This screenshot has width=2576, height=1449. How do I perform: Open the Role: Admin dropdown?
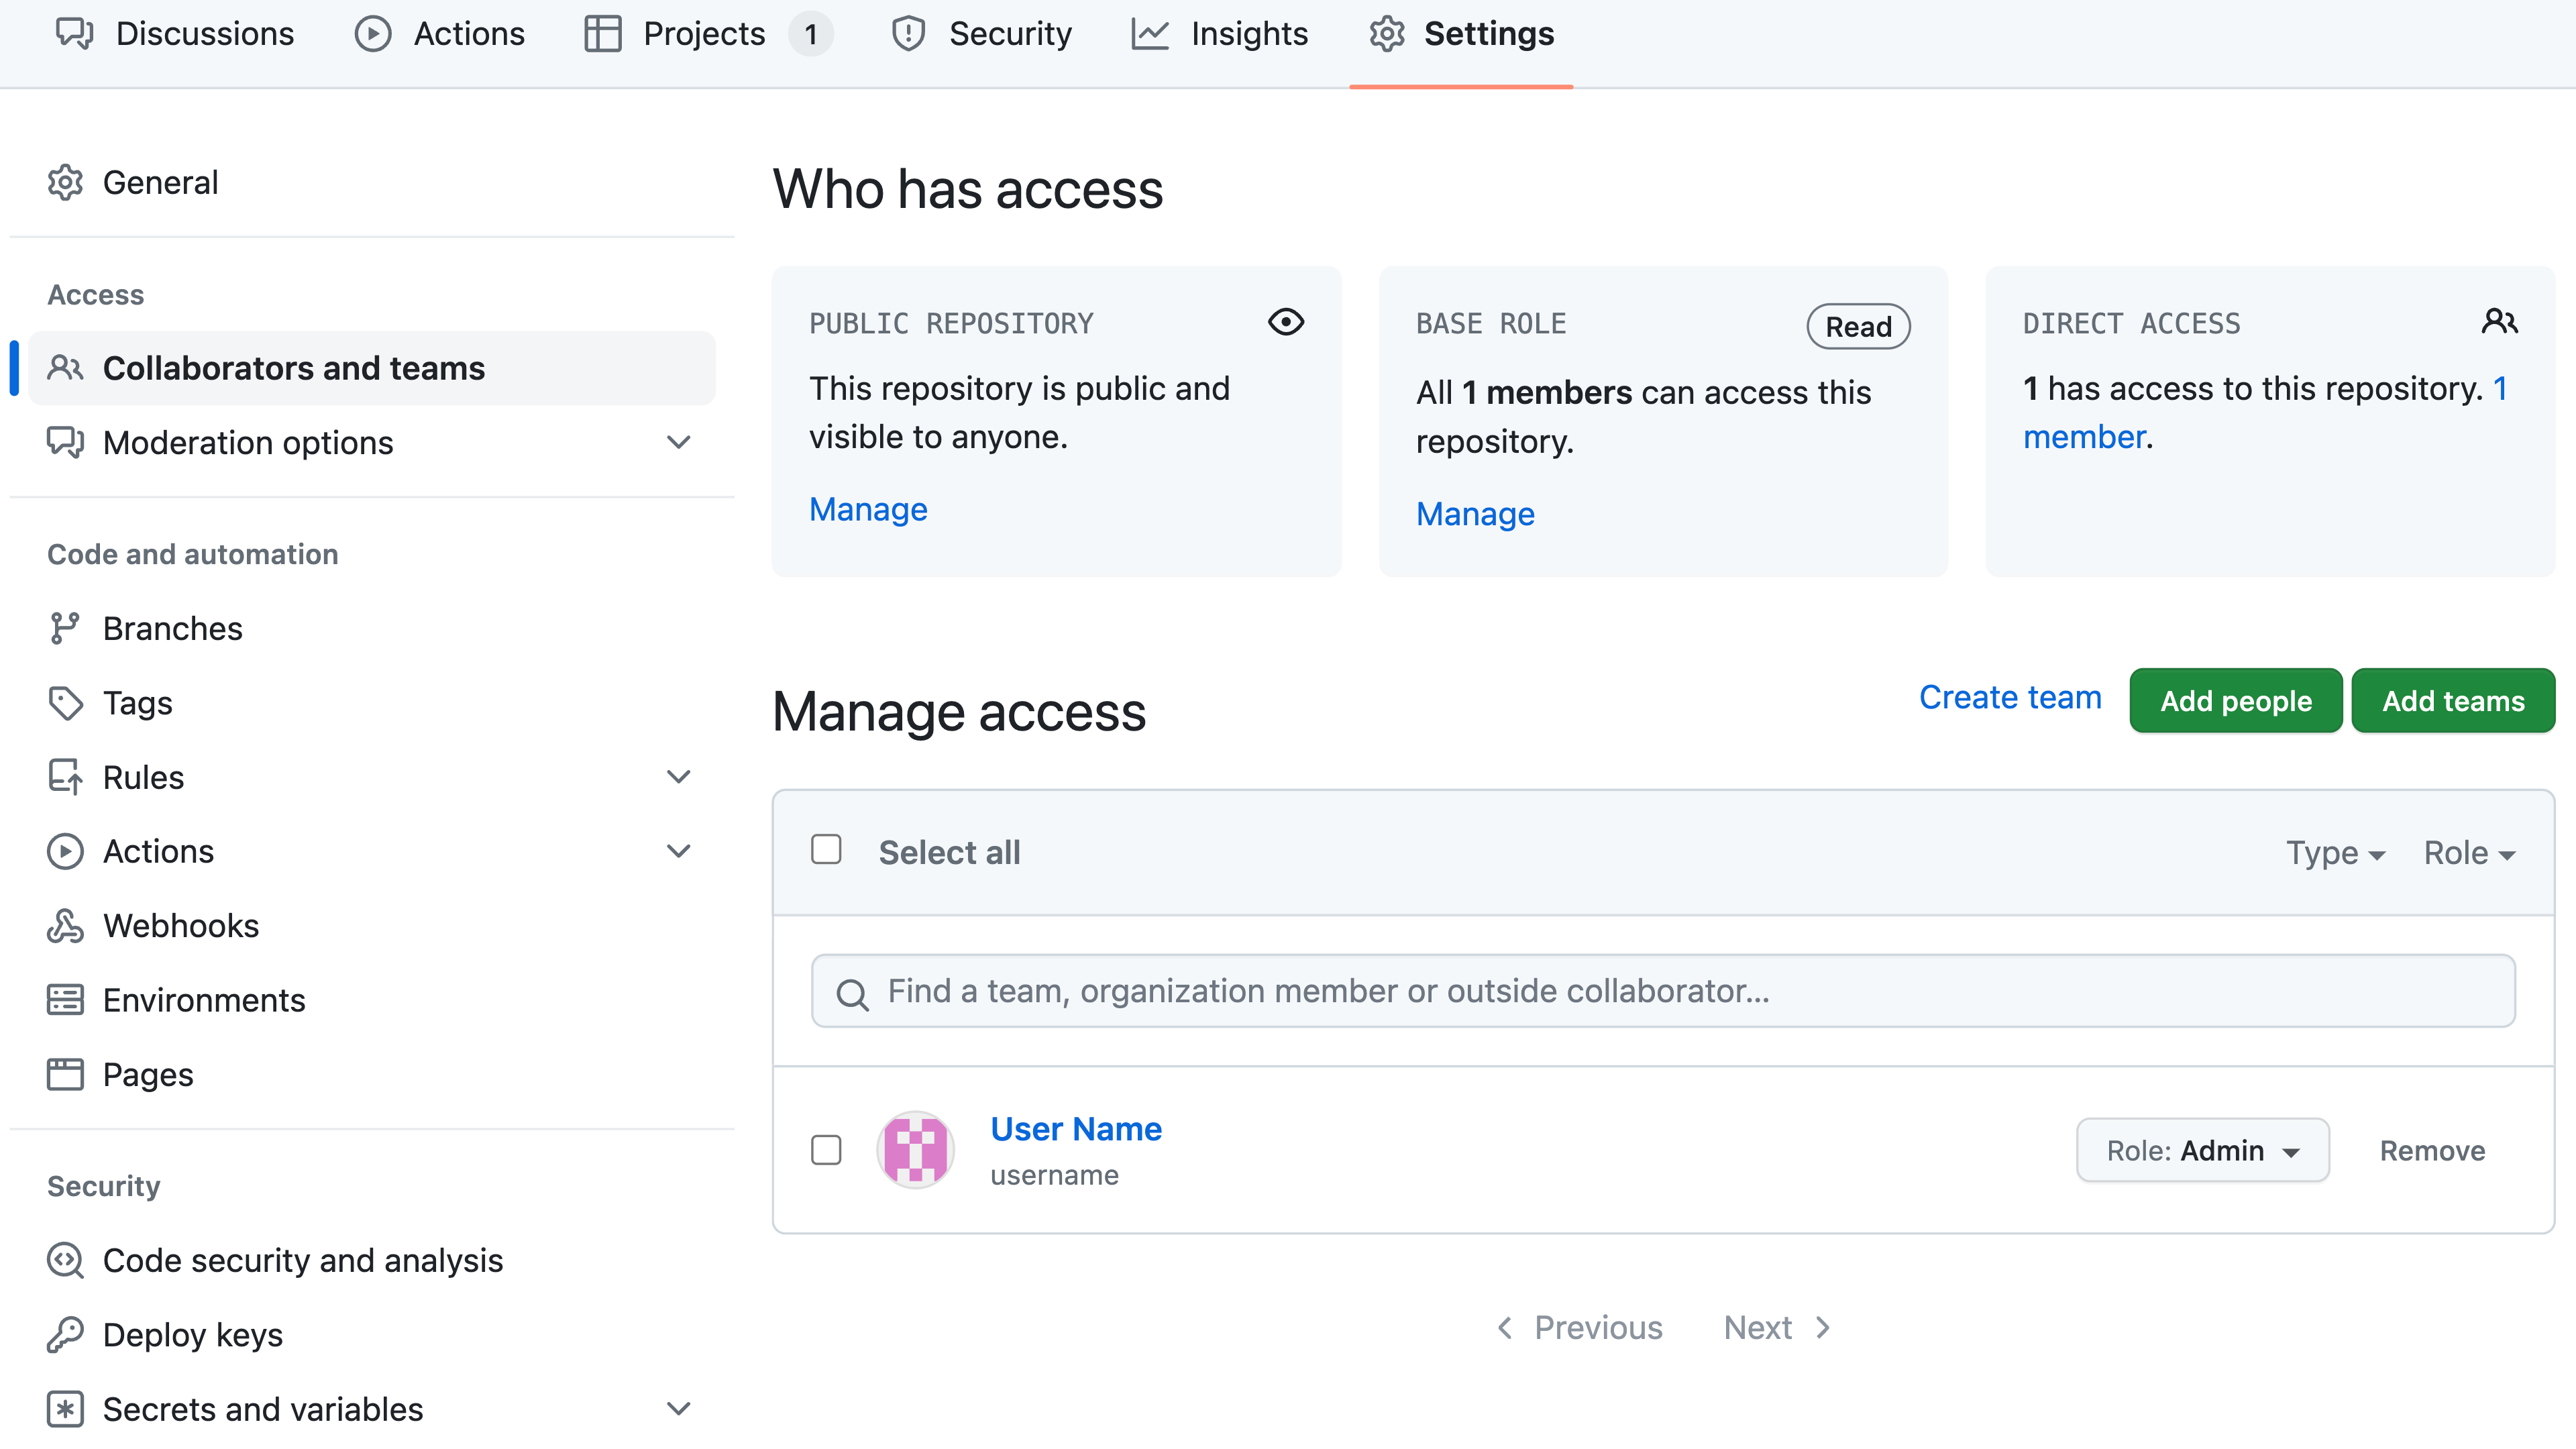click(2203, 1150)
